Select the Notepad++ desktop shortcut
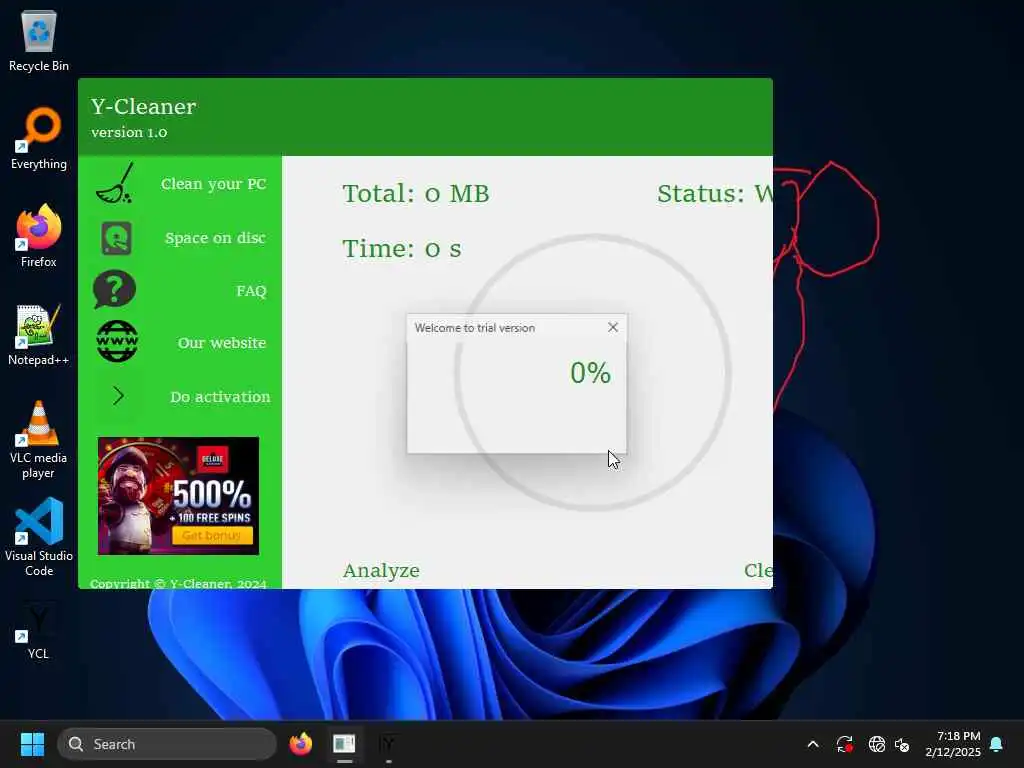 coord(39,334)
